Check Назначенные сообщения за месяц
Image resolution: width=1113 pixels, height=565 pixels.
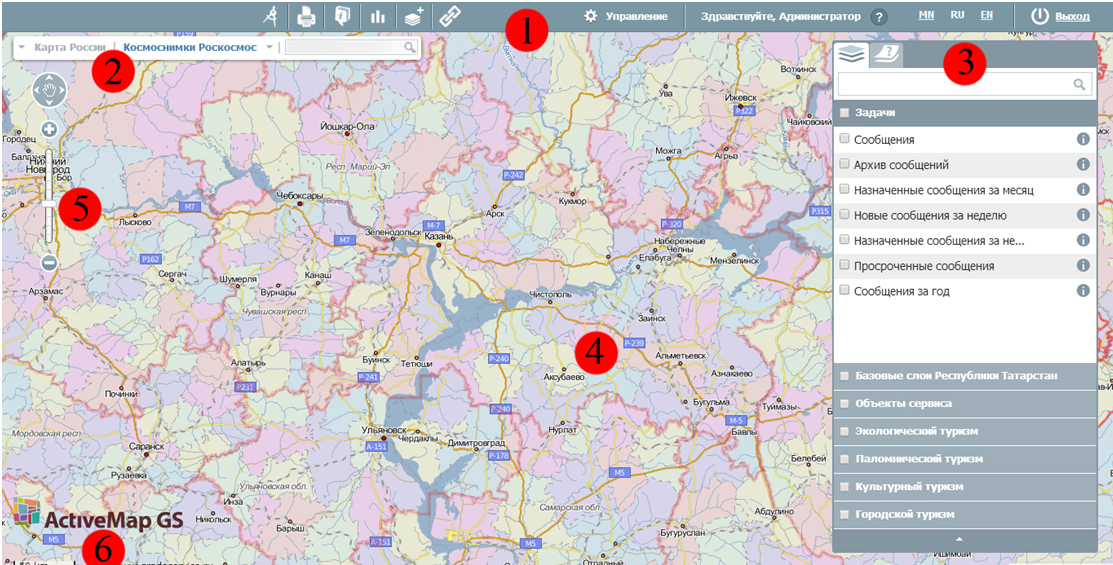[x=844, y=190]
